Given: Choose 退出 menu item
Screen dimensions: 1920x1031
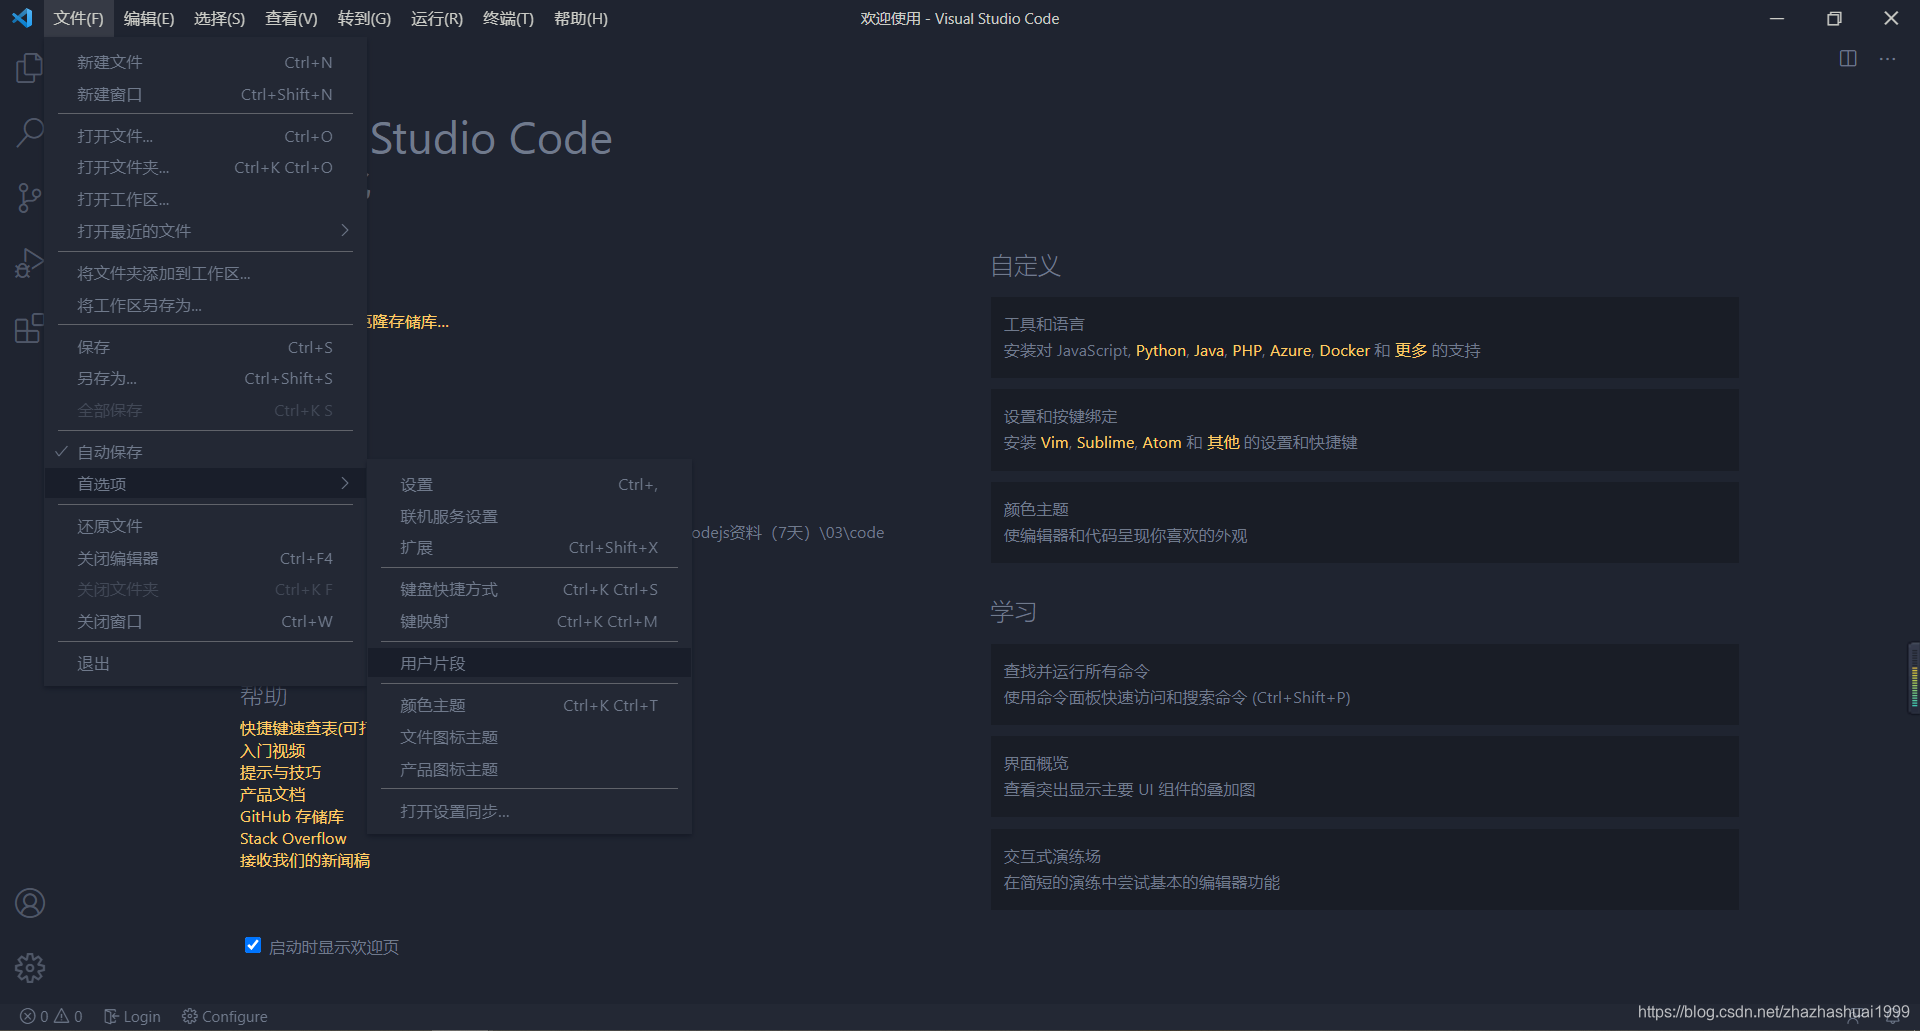Looking at the screenshot, I should [x=205, y=663].
